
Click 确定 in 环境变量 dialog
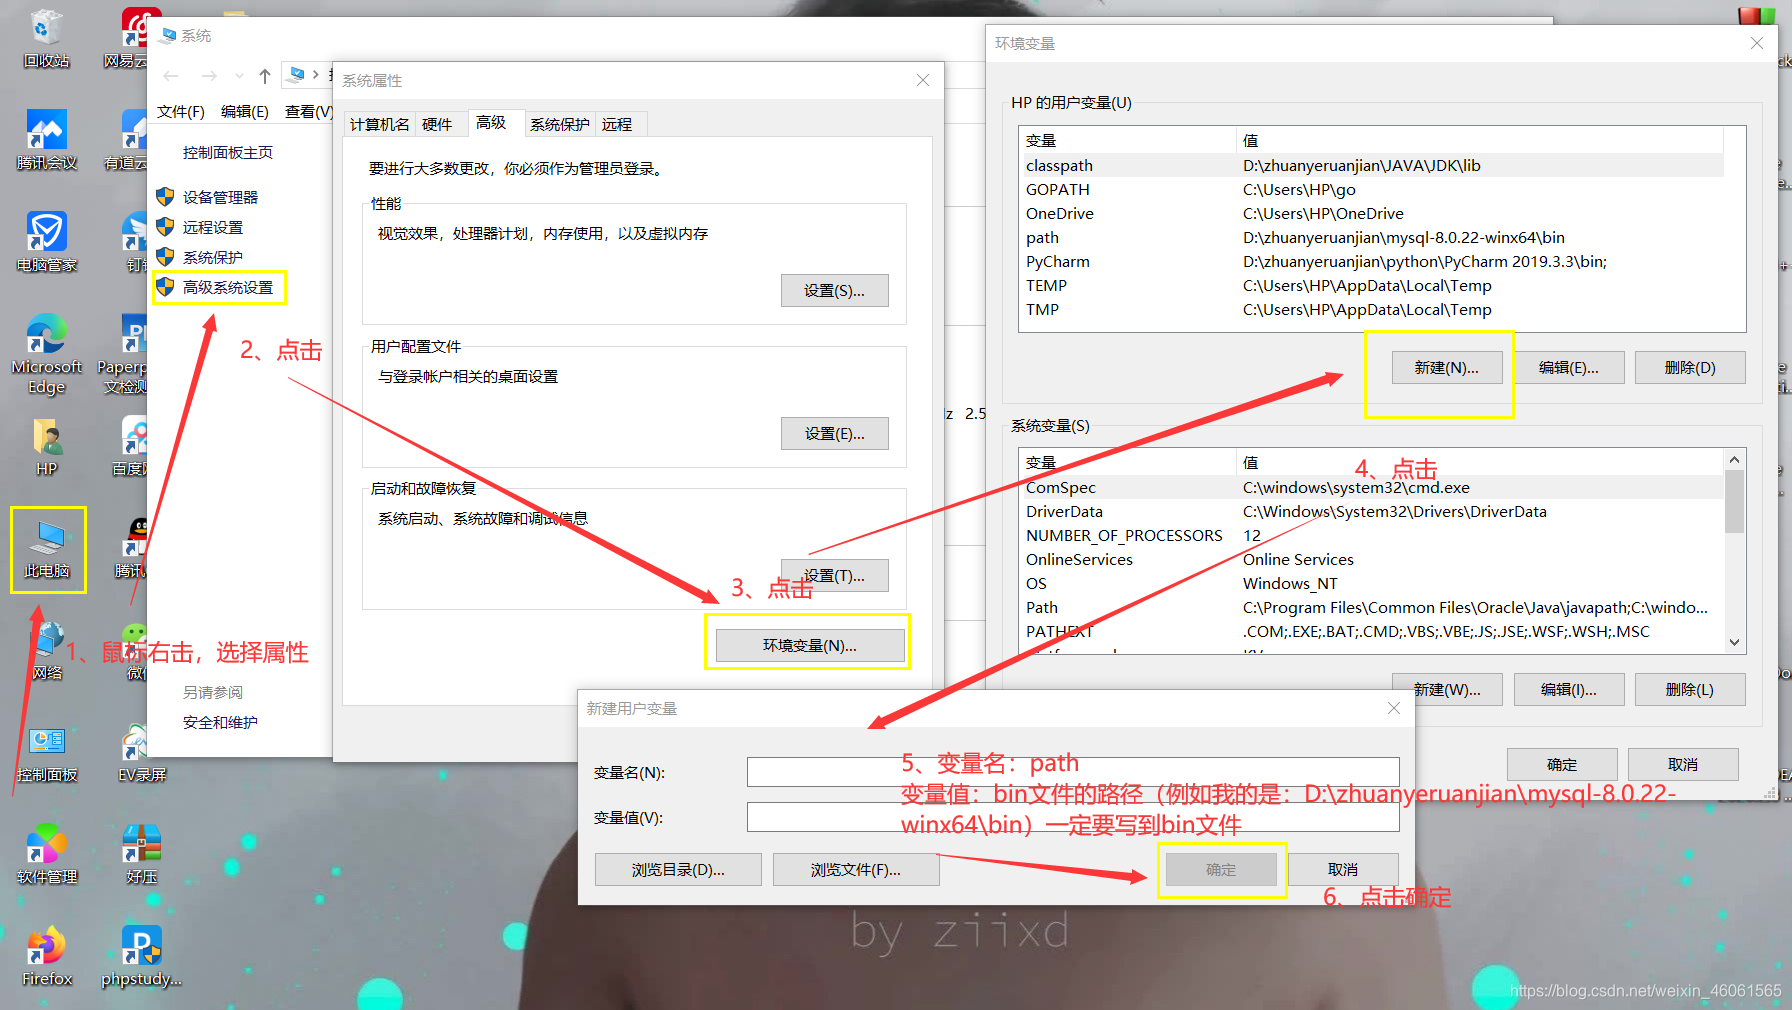coord(1562,764)
